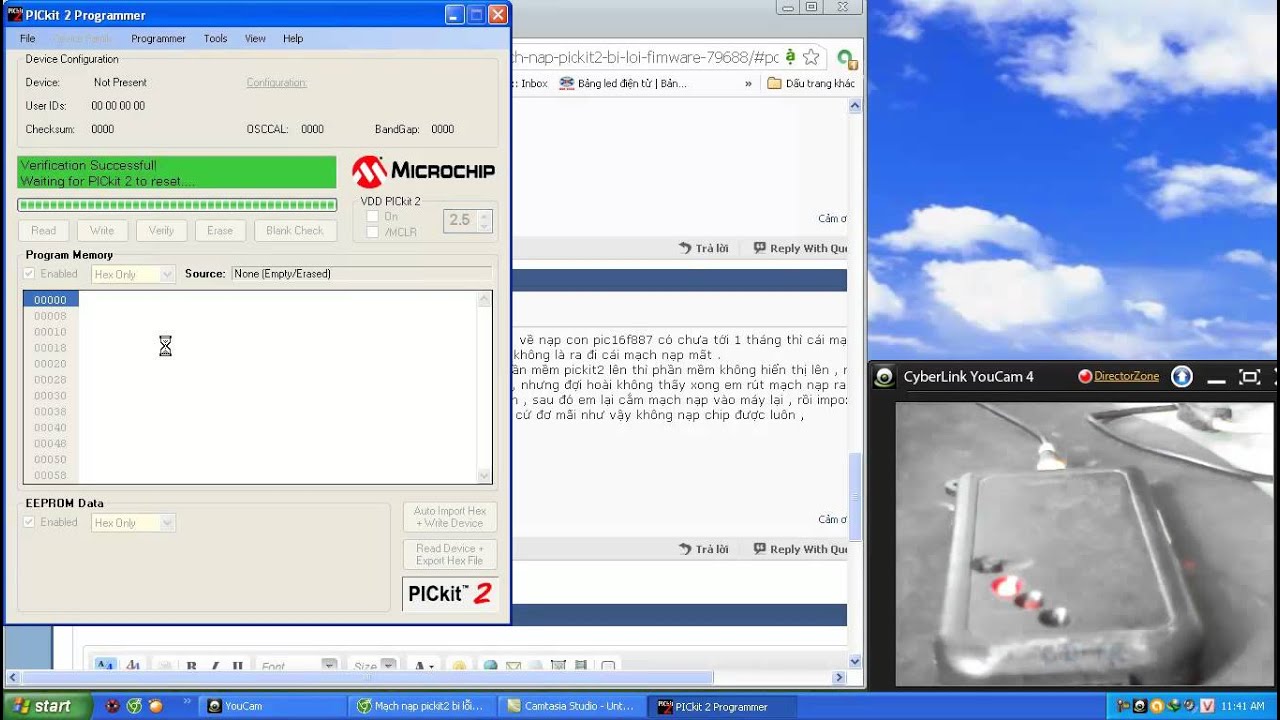Increase the VDD voltage with the stepper
The image size is (1280, 720).
[x=485, y=215]
